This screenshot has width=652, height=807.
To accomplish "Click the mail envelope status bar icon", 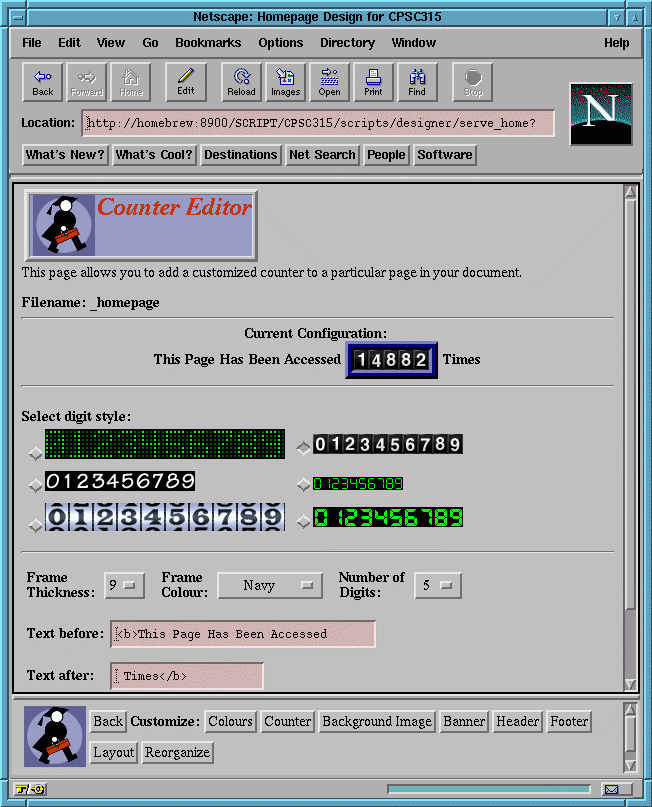I will [611, 789].
